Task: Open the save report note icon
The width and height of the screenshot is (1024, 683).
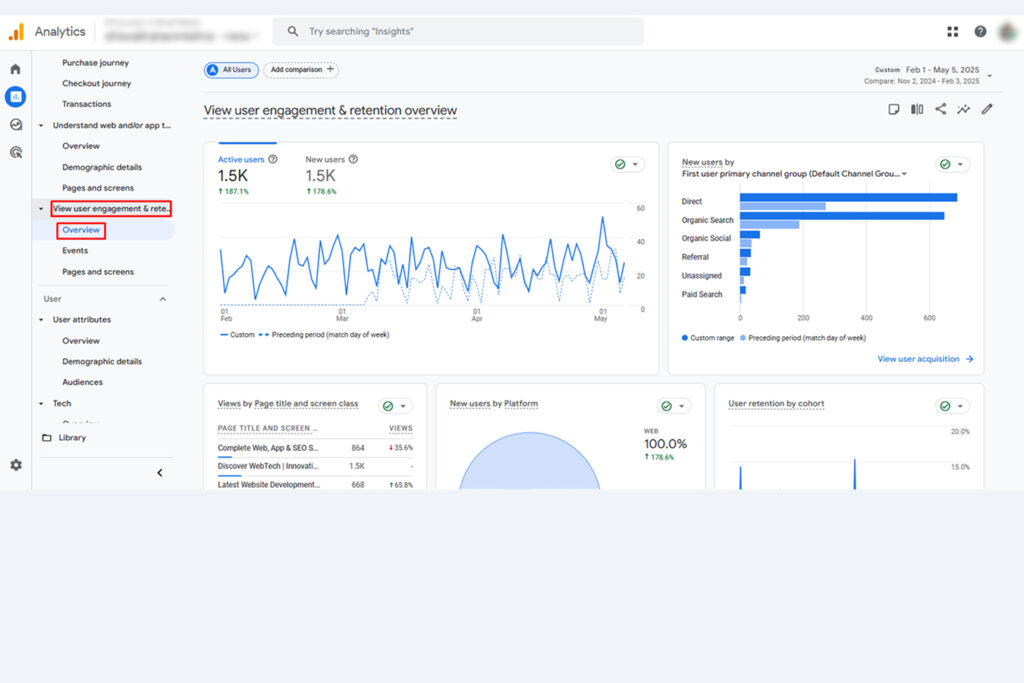Action: click(893, 109)
